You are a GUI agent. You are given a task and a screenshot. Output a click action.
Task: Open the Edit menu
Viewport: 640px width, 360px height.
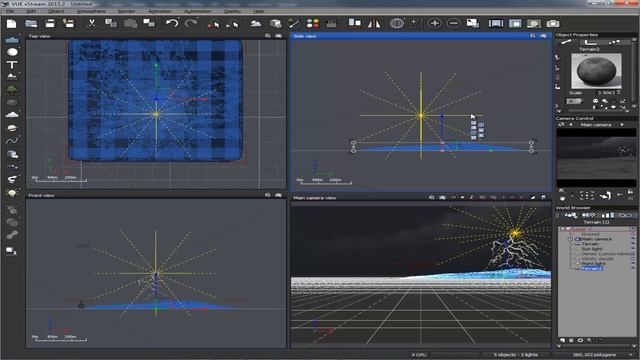[x=31, y=11]
